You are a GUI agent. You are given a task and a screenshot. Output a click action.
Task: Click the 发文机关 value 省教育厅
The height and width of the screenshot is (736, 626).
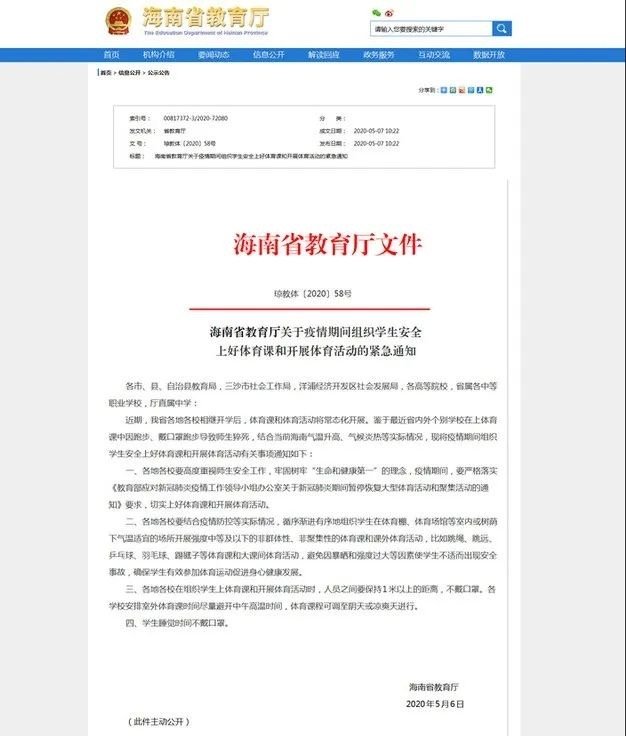point(175,131)
